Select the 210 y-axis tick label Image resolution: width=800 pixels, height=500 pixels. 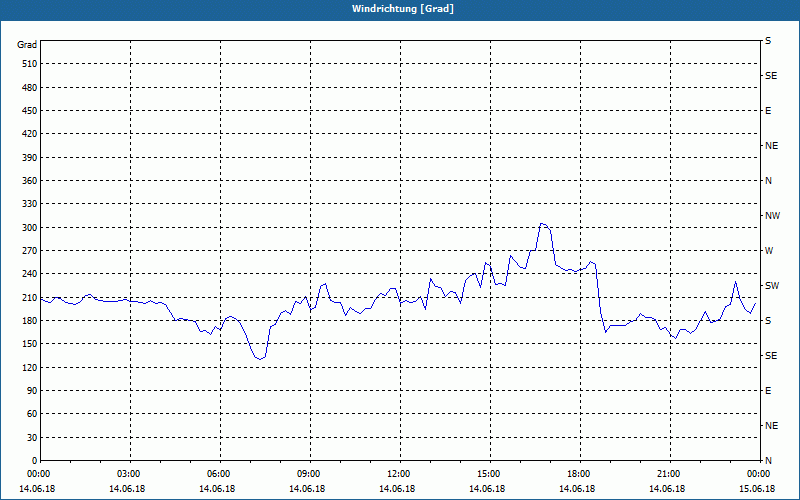[30, 297]
